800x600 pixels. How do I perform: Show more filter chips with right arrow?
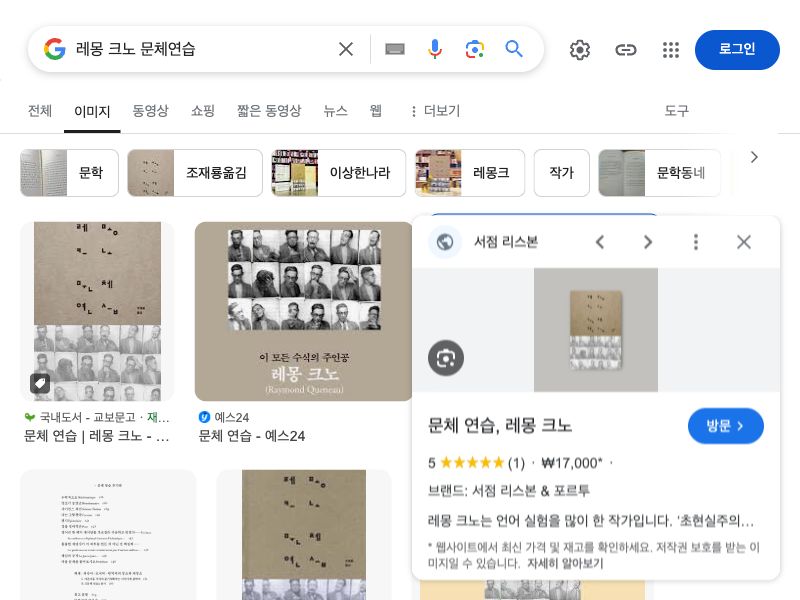[x=754, y=157]
